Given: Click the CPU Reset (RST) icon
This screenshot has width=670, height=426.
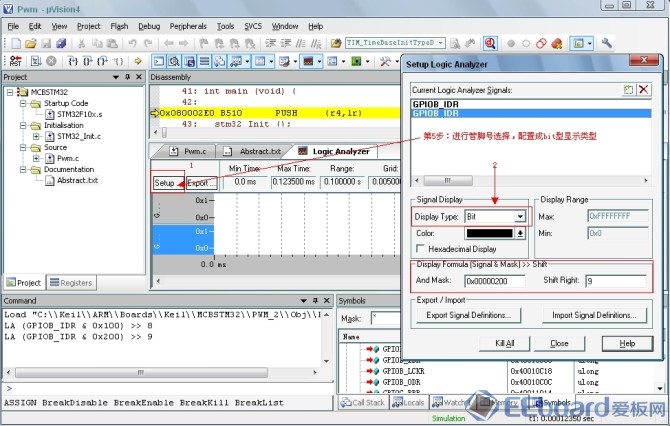Looking at the screenshot, I should 14,62.
